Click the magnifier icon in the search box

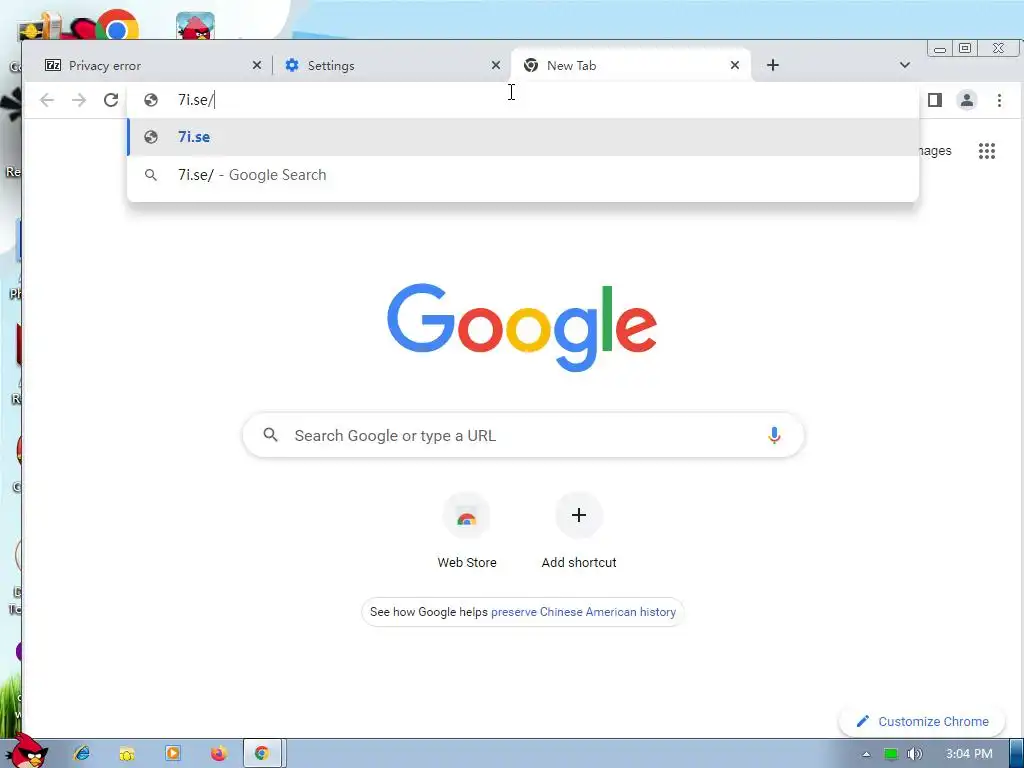[x=270, y=435]
